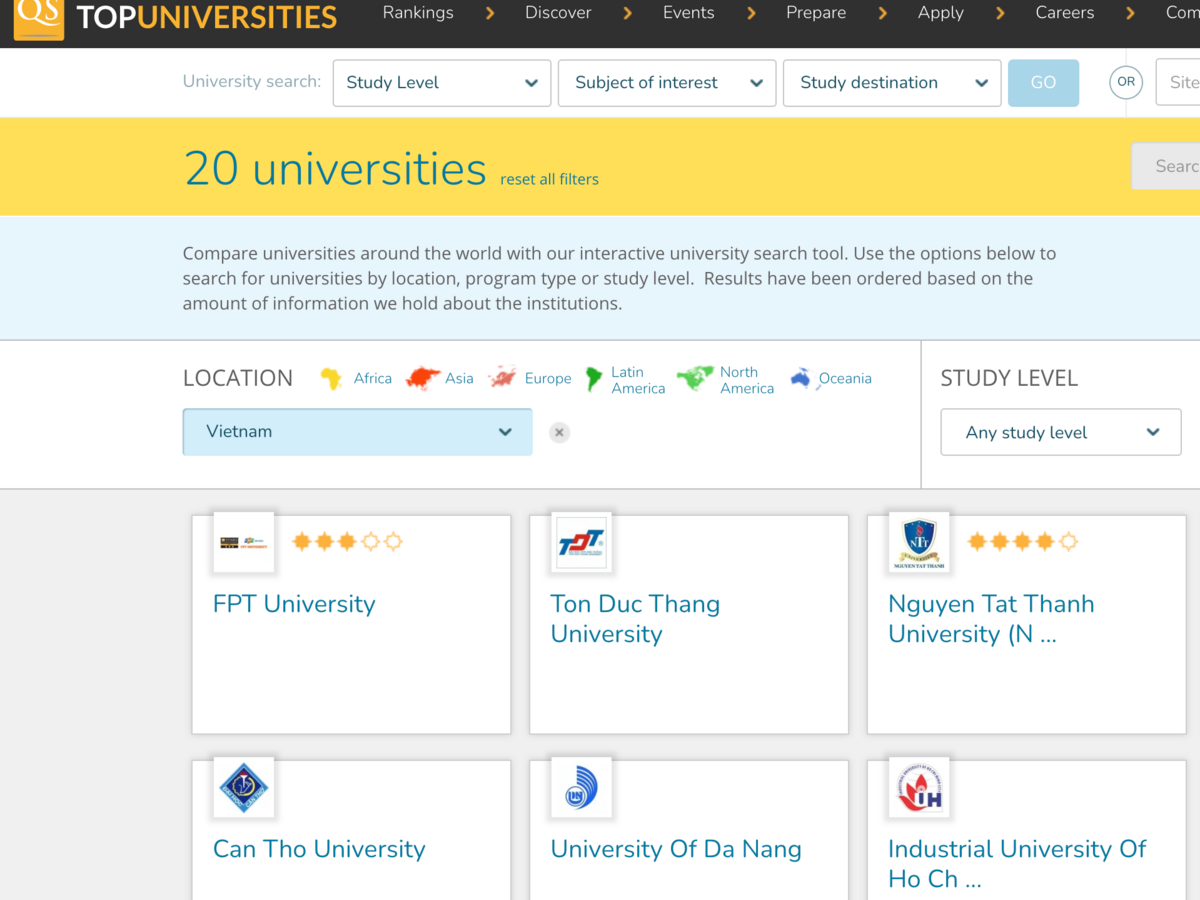This screenshot has height=900, width=1200.
Task: Expand the Vietnam location dropdown
Action: pos(357,432)
